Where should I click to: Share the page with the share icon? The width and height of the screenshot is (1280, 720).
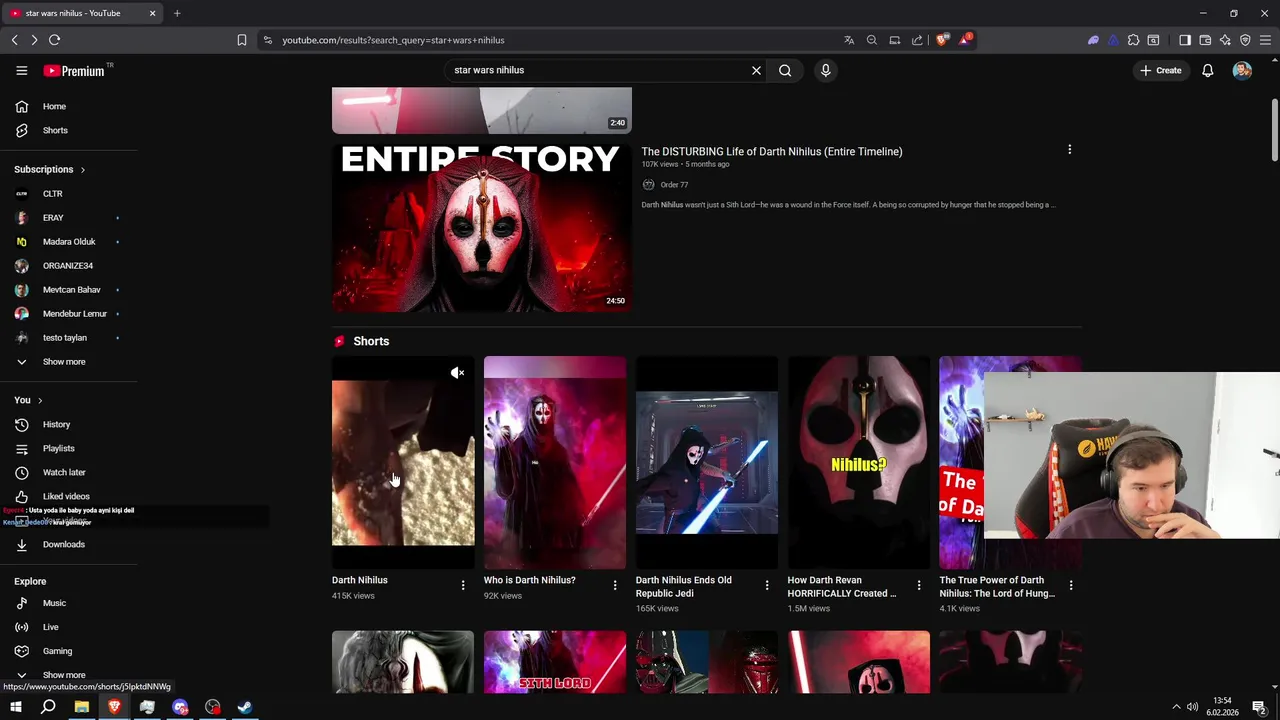[x=917, y=40]
